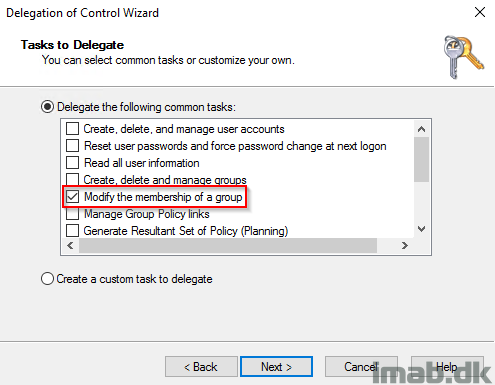Open Help for the wizard

pos(447,367)
